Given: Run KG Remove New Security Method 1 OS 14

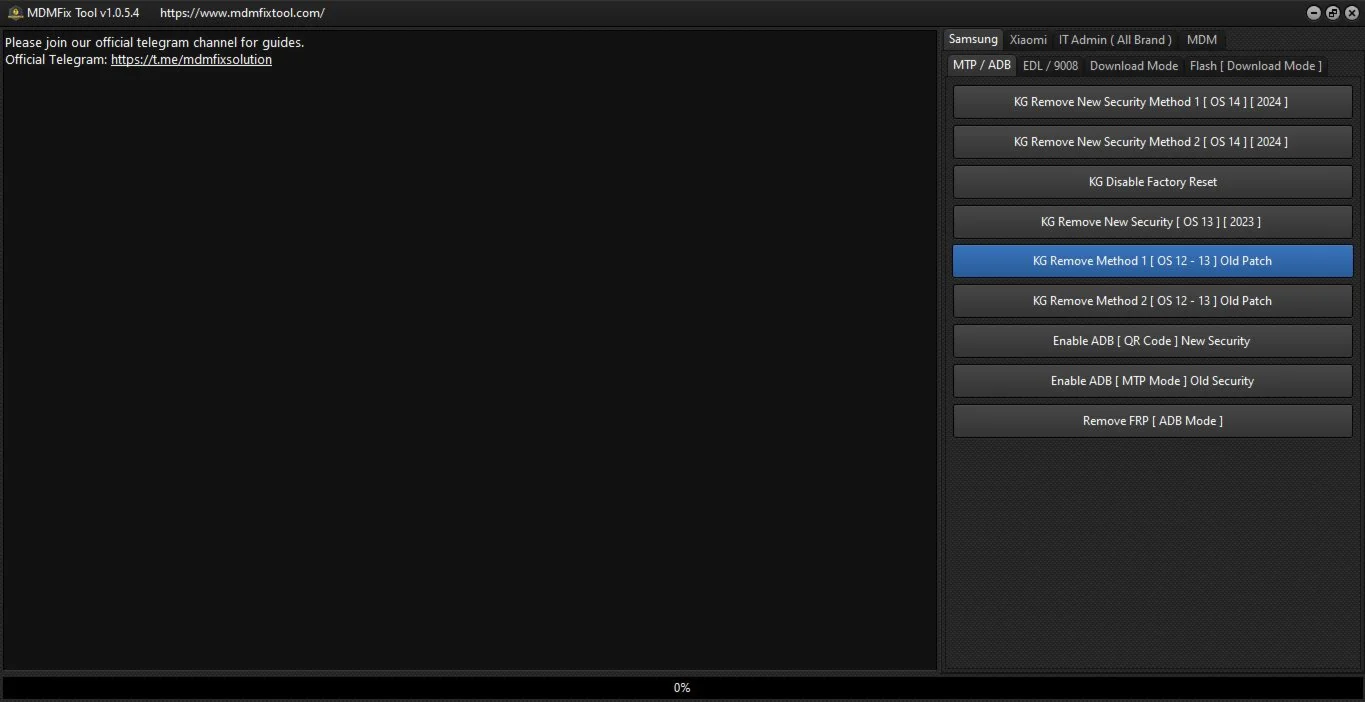Looking at the screenshot, I should tap(1152, 102).
